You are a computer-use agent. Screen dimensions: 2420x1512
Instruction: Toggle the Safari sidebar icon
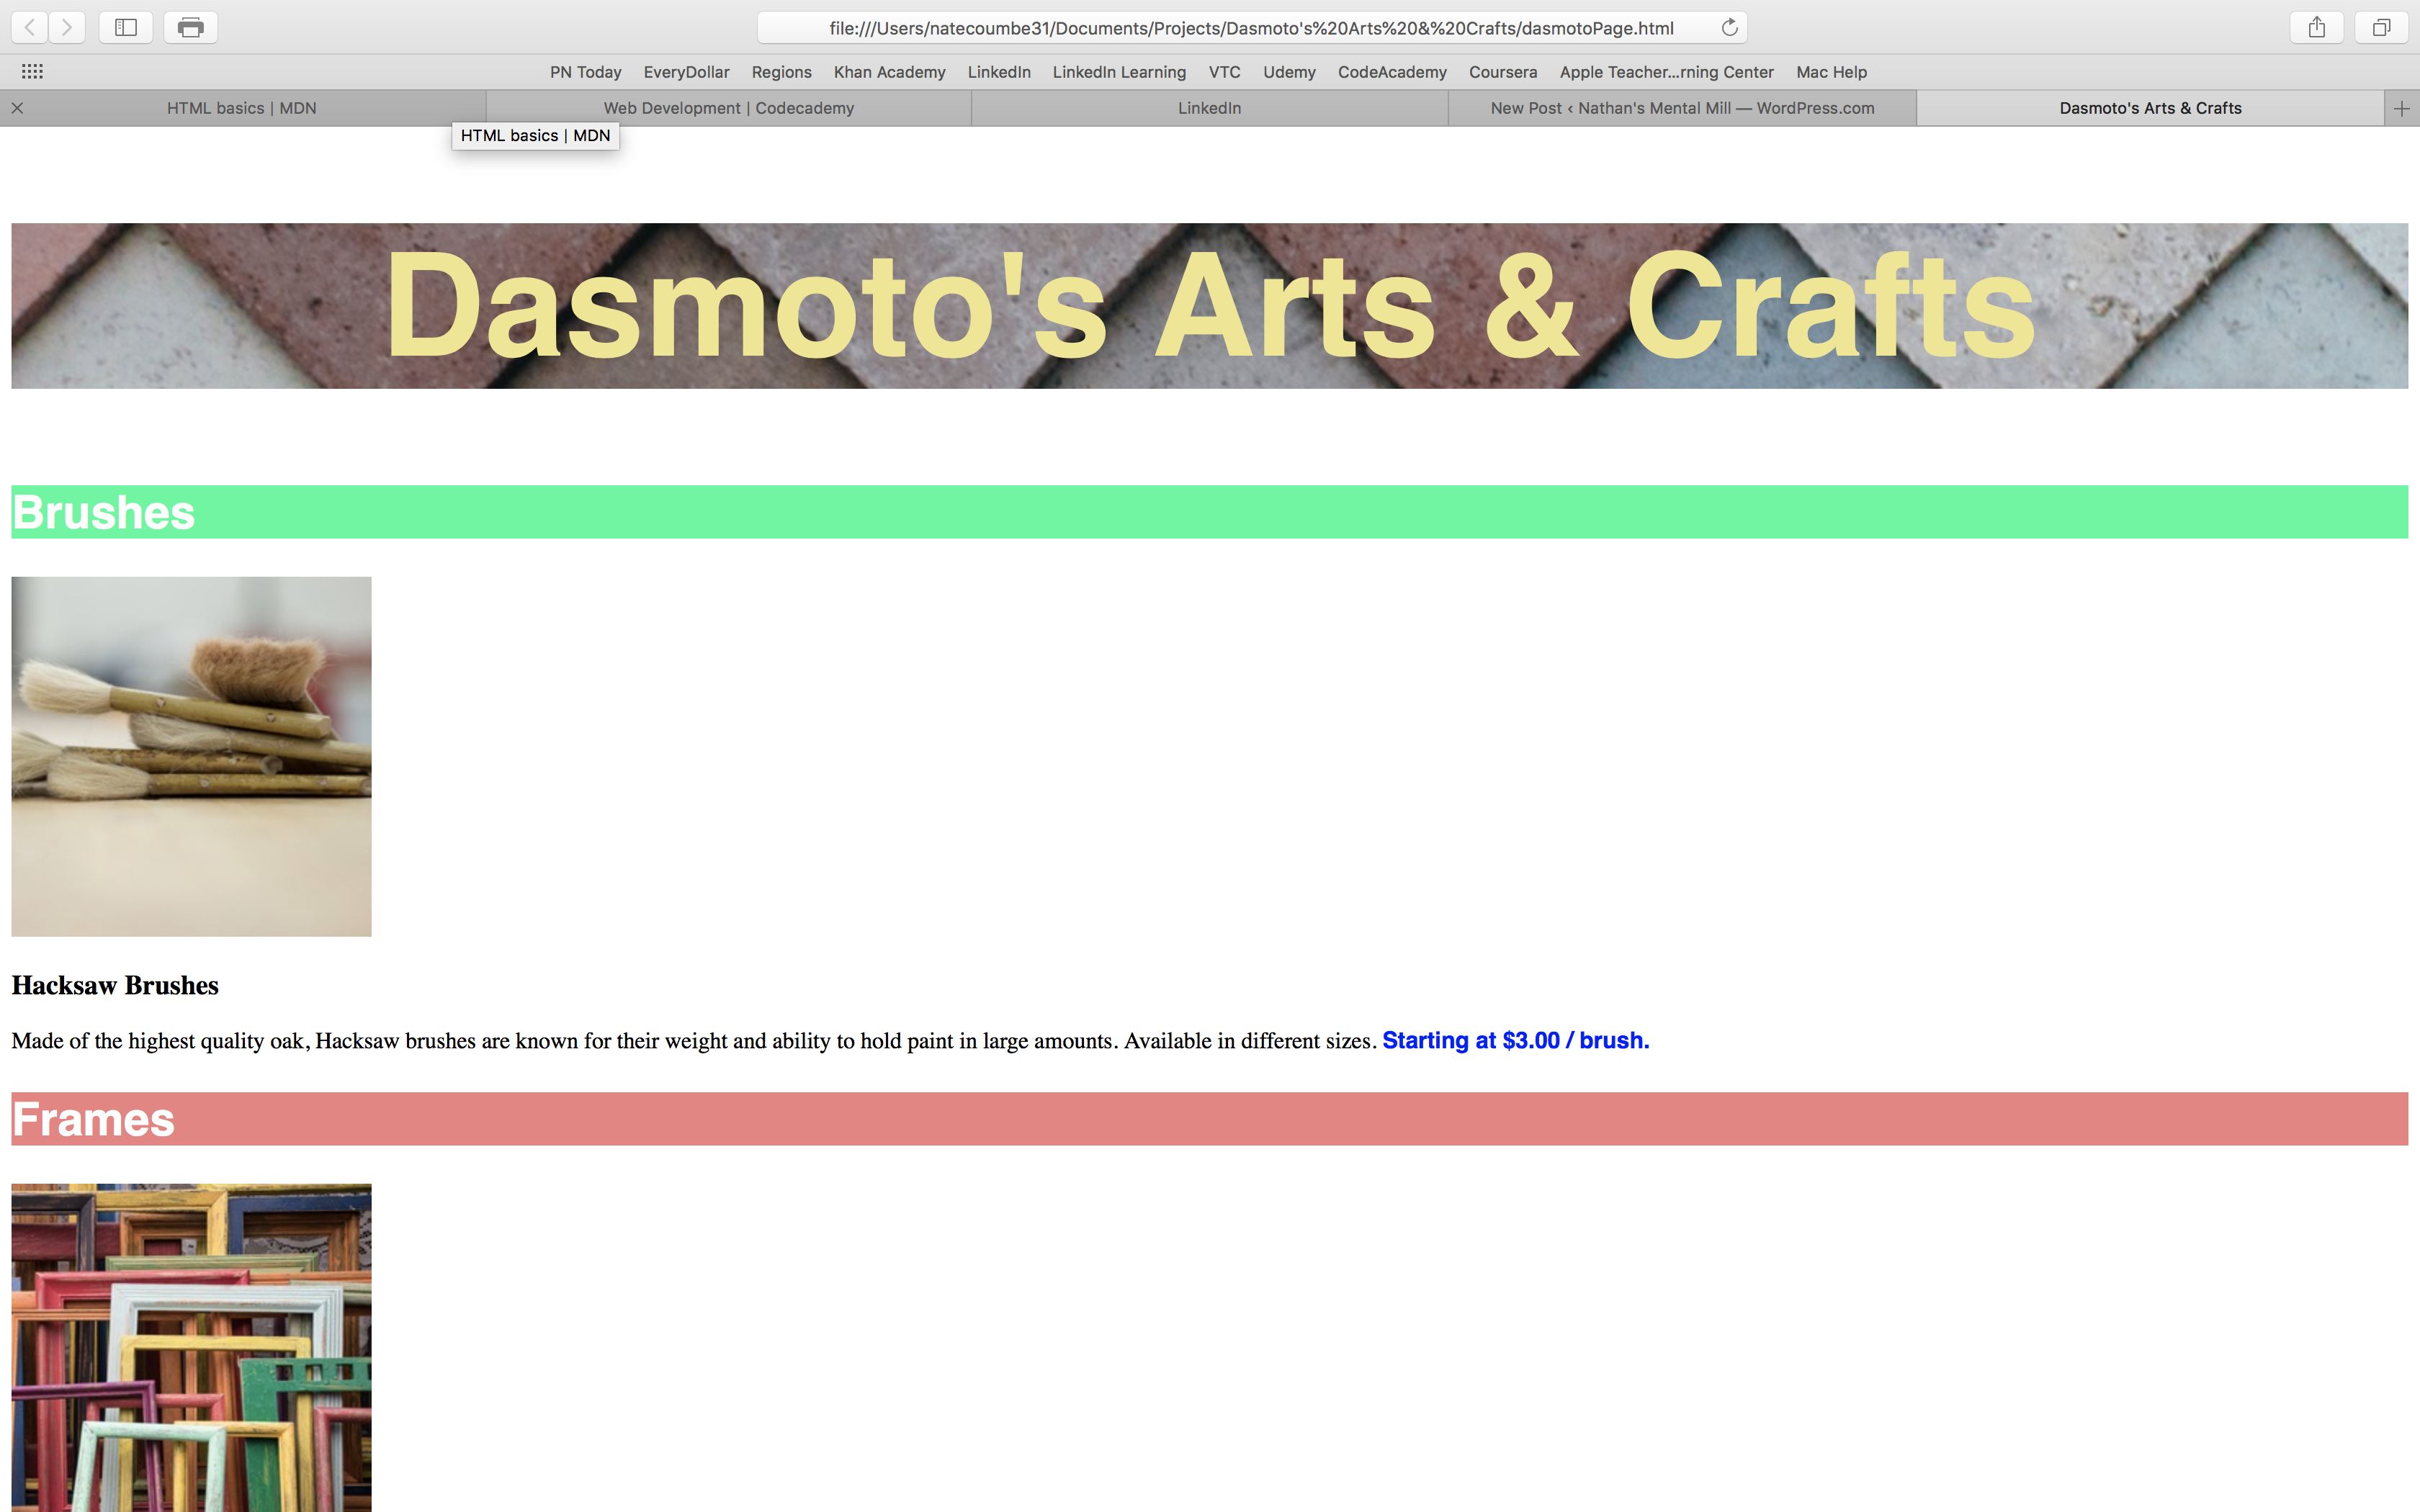click(126, 27)
